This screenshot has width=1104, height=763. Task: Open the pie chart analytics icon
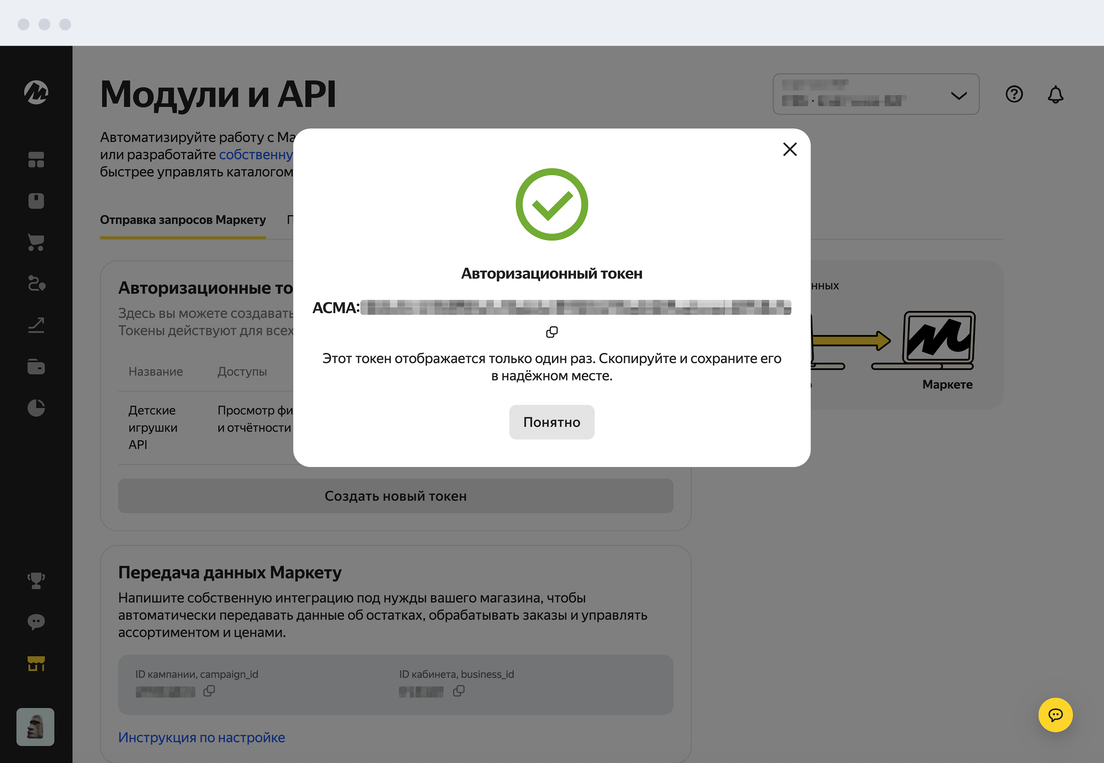point(36,408)
